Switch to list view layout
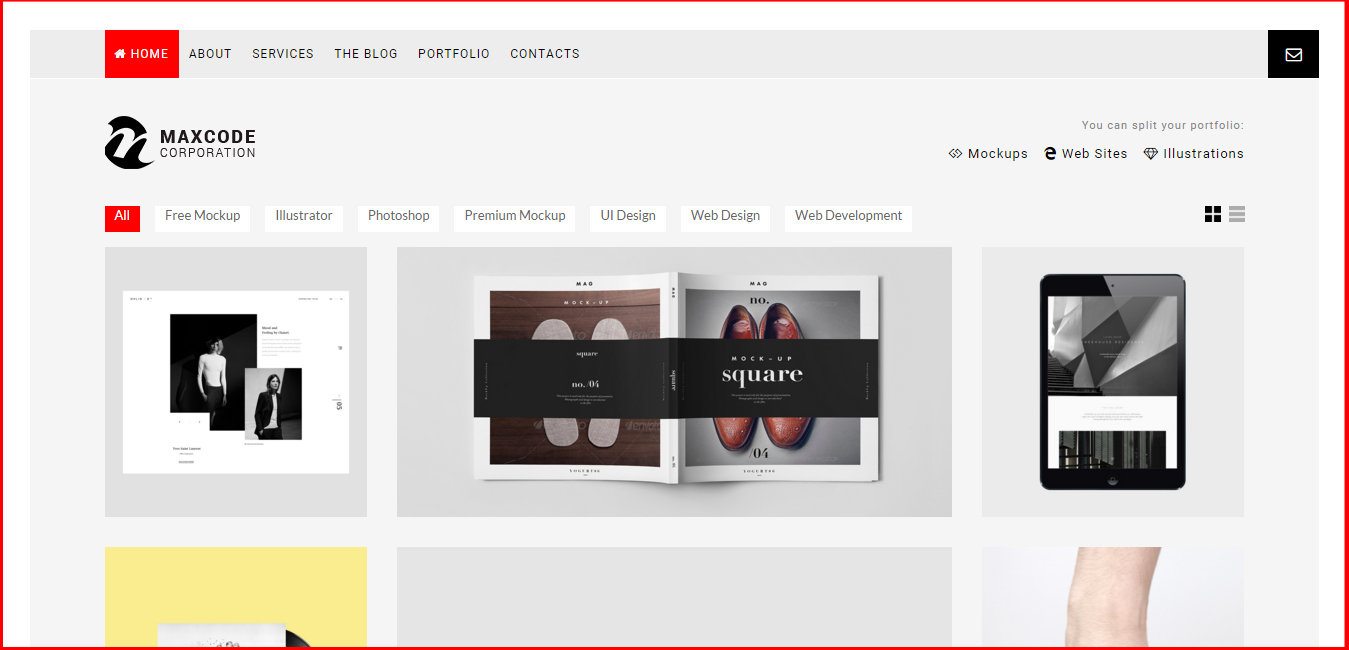Viewport: 1349px width, 650px height. pos(1237,214)
